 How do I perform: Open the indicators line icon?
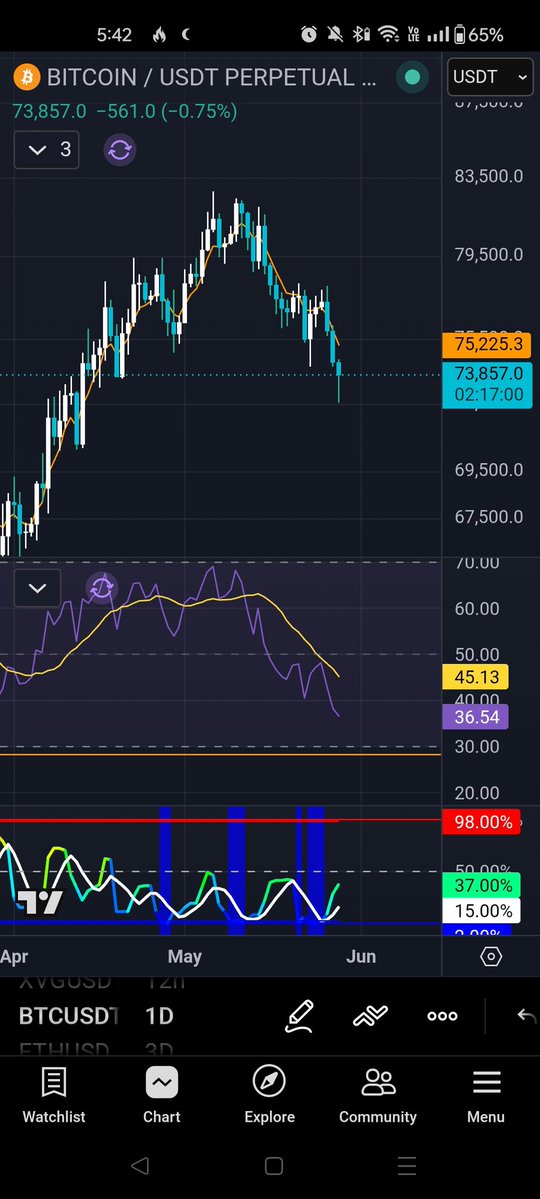click(370, 1016)
